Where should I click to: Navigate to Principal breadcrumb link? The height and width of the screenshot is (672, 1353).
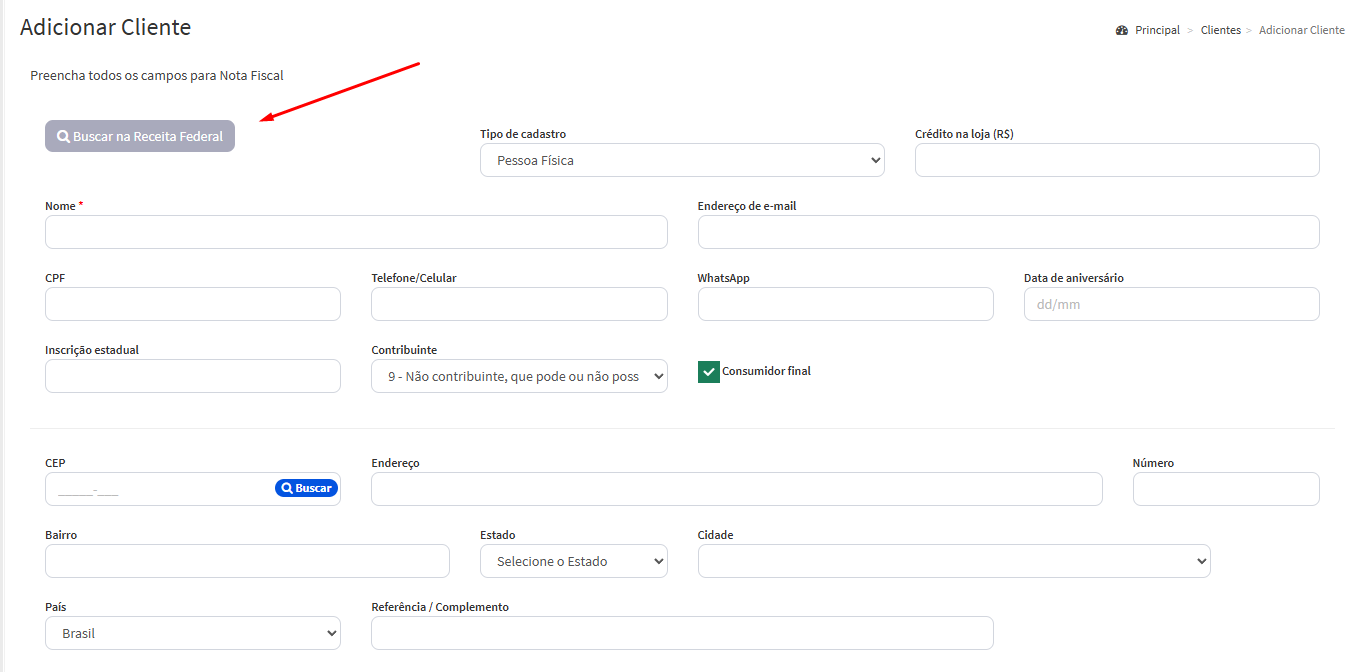coord(1157,31)
